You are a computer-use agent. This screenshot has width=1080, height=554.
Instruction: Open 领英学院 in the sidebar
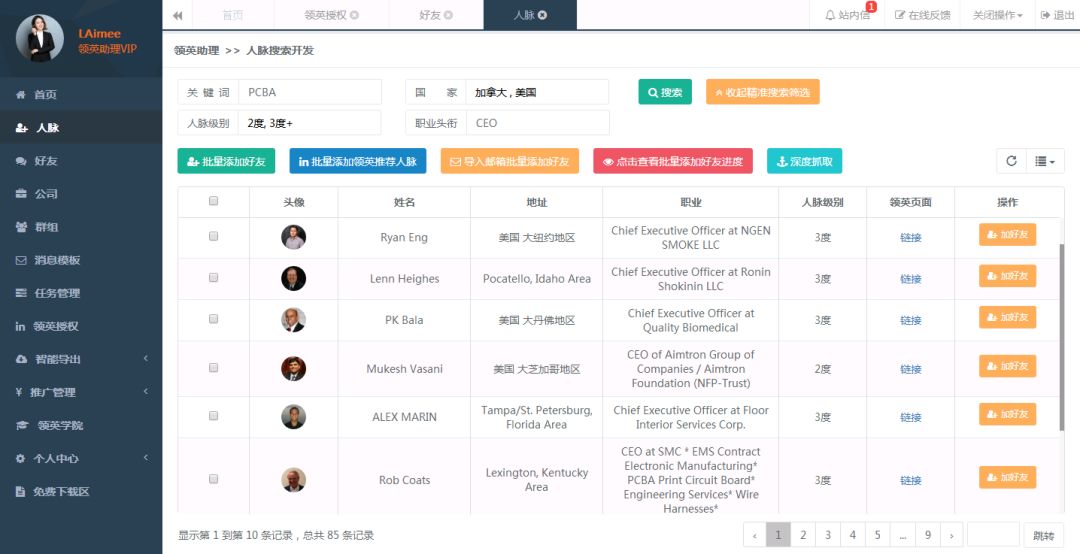81,425
